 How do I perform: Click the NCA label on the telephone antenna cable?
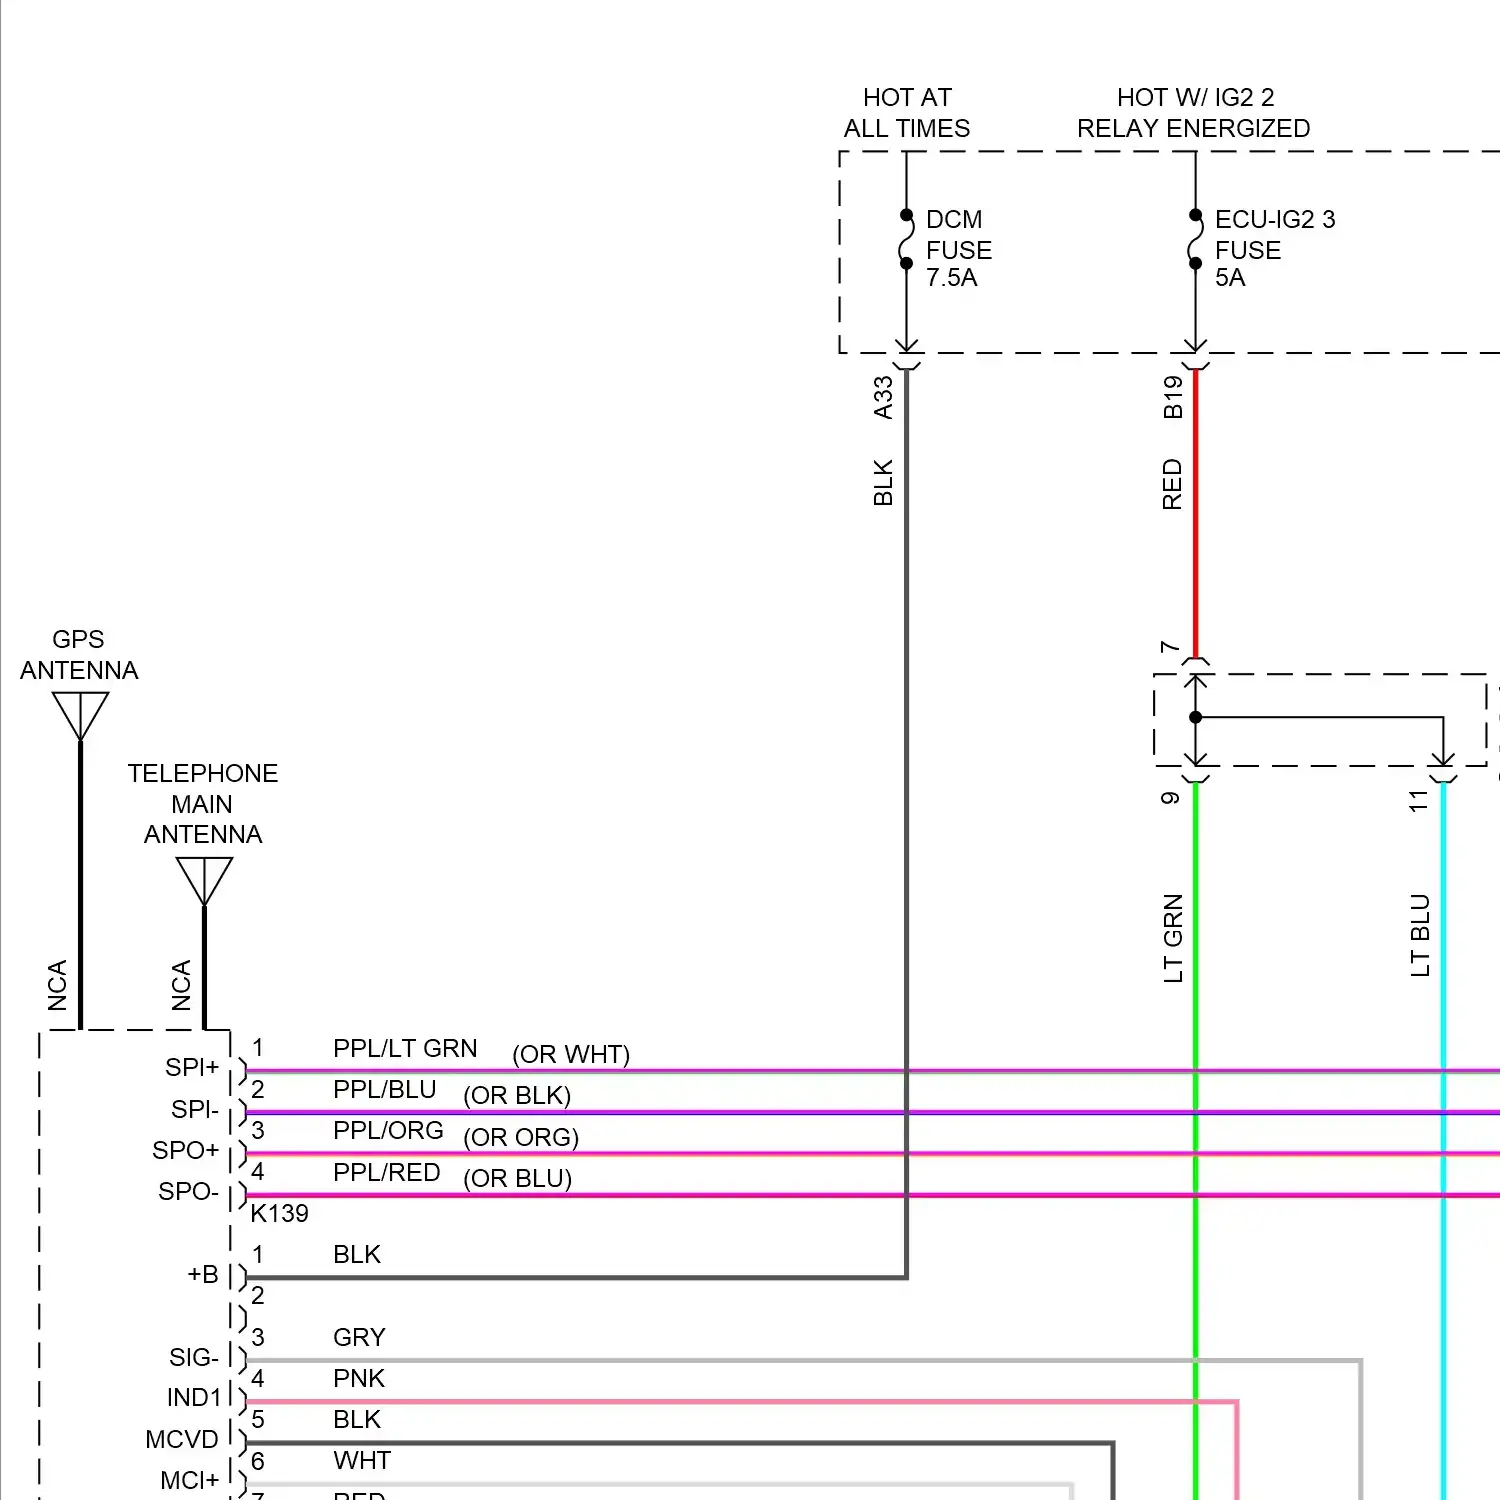[x=181, y=985]
